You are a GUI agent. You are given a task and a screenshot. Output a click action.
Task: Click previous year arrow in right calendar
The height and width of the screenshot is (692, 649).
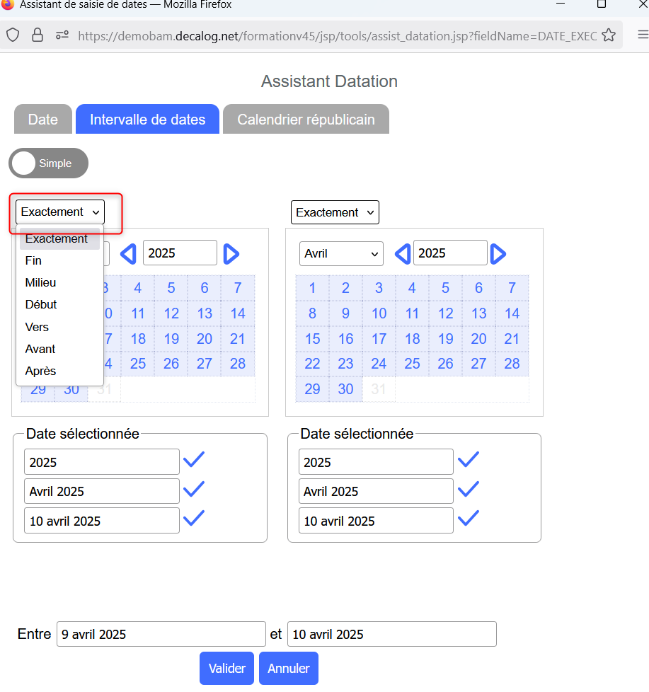(x=402, y=254)
